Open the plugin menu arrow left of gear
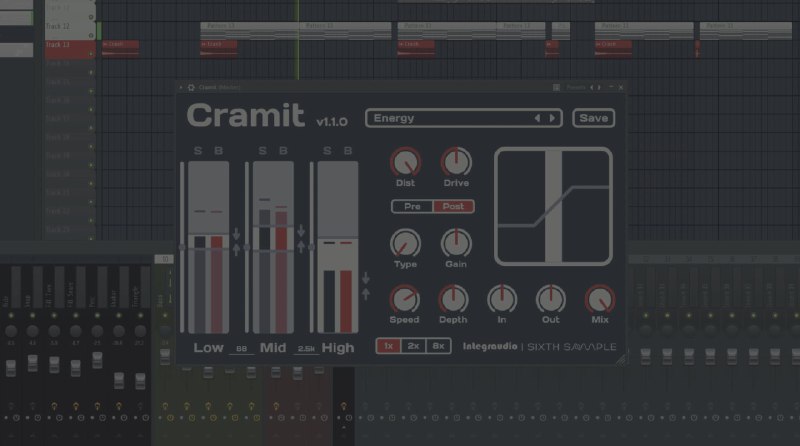 (181, 88)
